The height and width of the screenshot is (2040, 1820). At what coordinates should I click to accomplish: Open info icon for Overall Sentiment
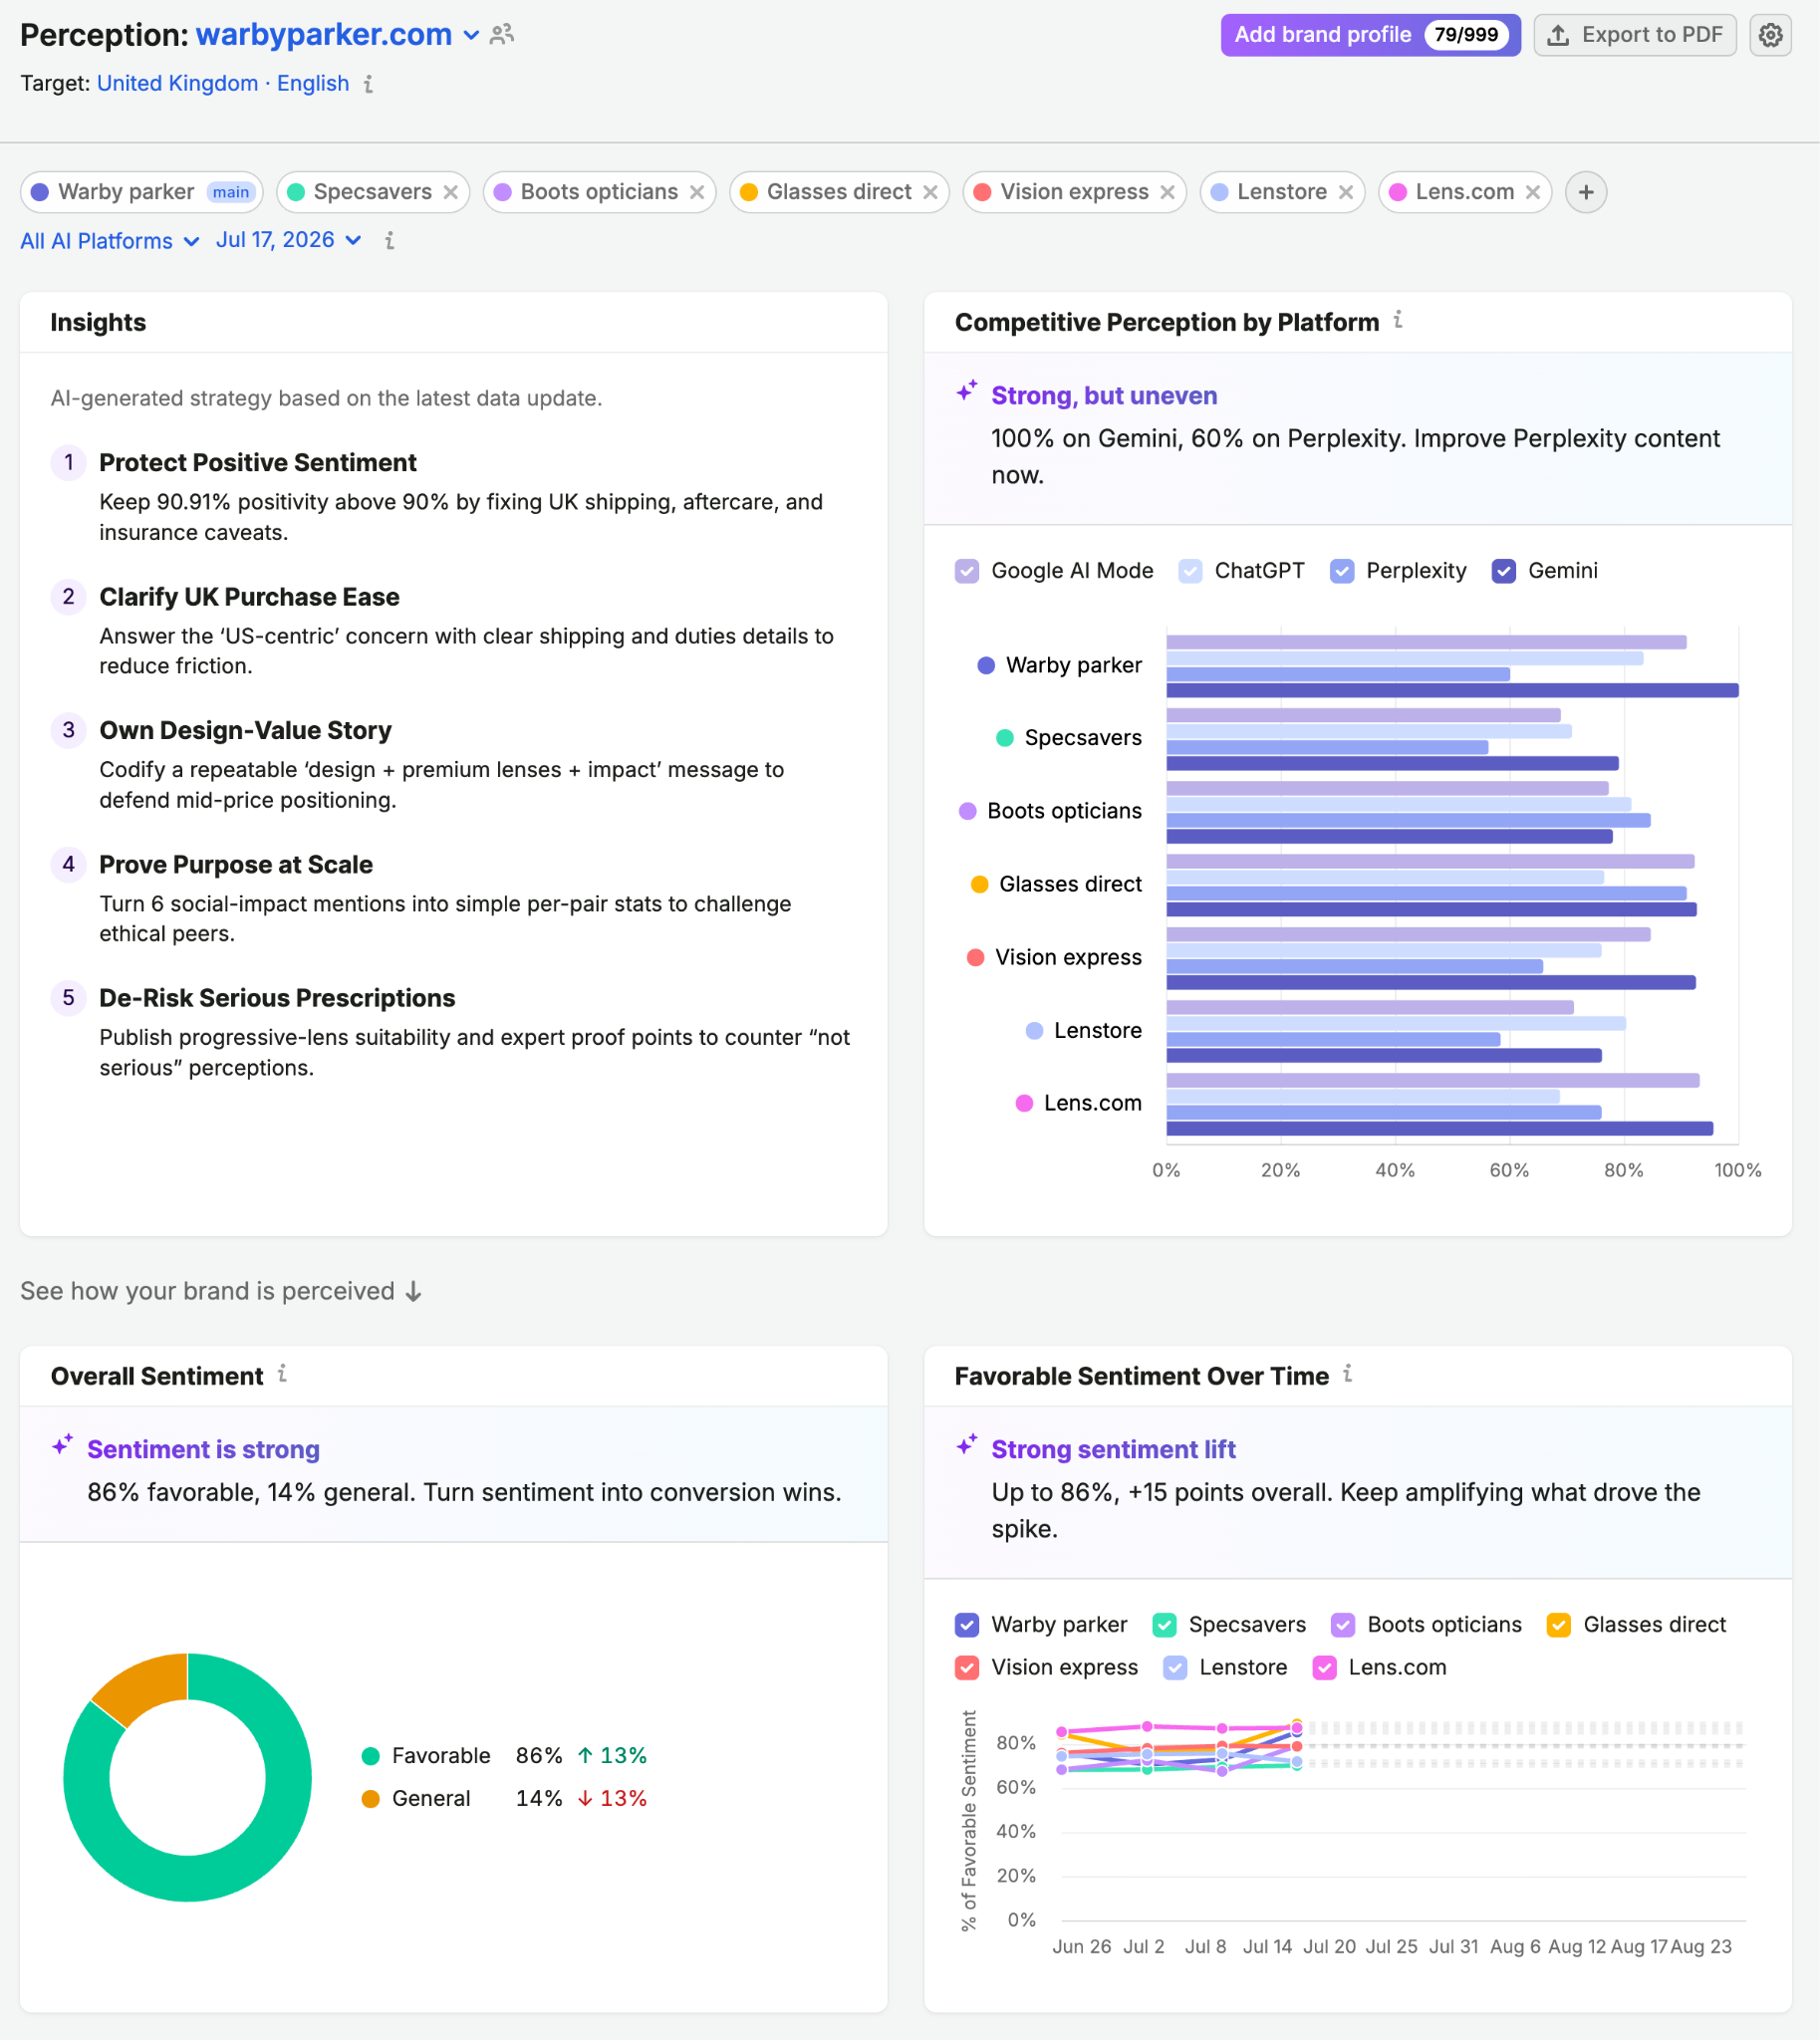click(x=282, y=1374)
